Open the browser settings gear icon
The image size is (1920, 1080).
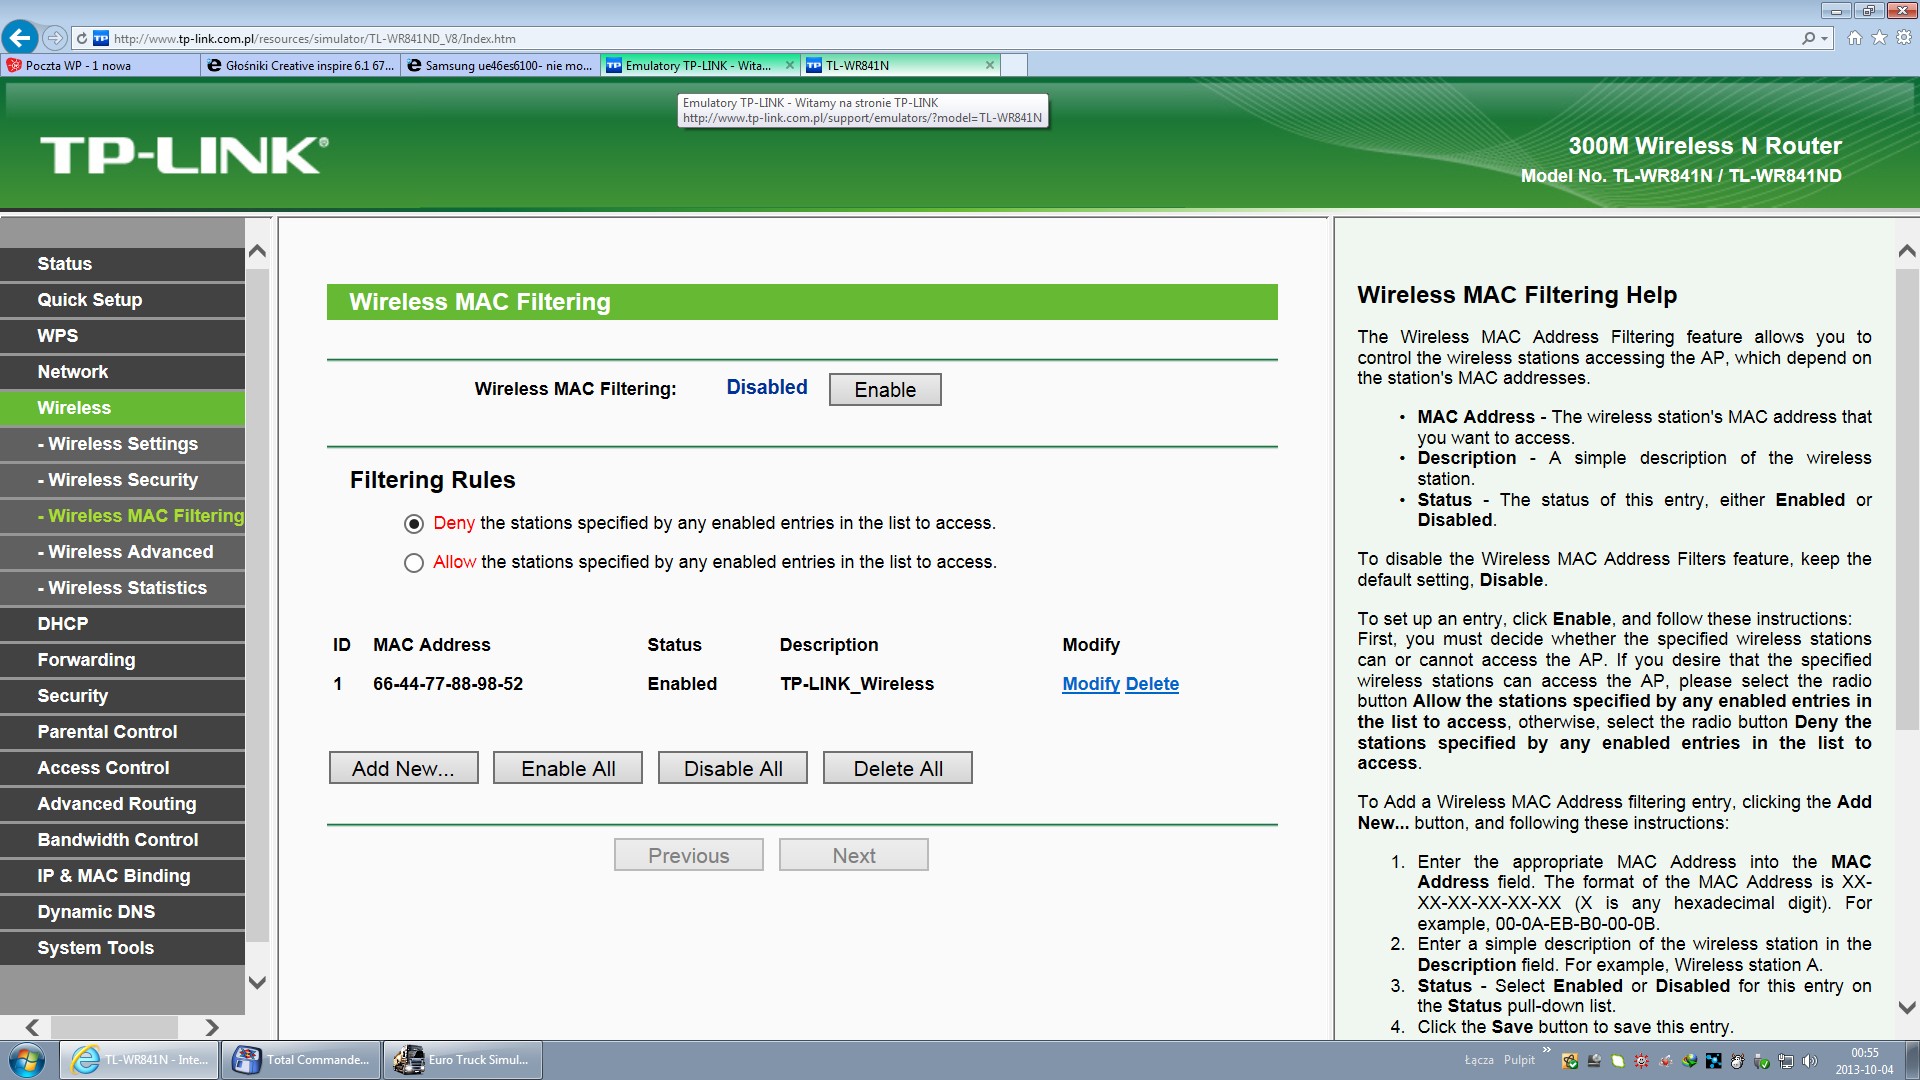(1904, 38)
